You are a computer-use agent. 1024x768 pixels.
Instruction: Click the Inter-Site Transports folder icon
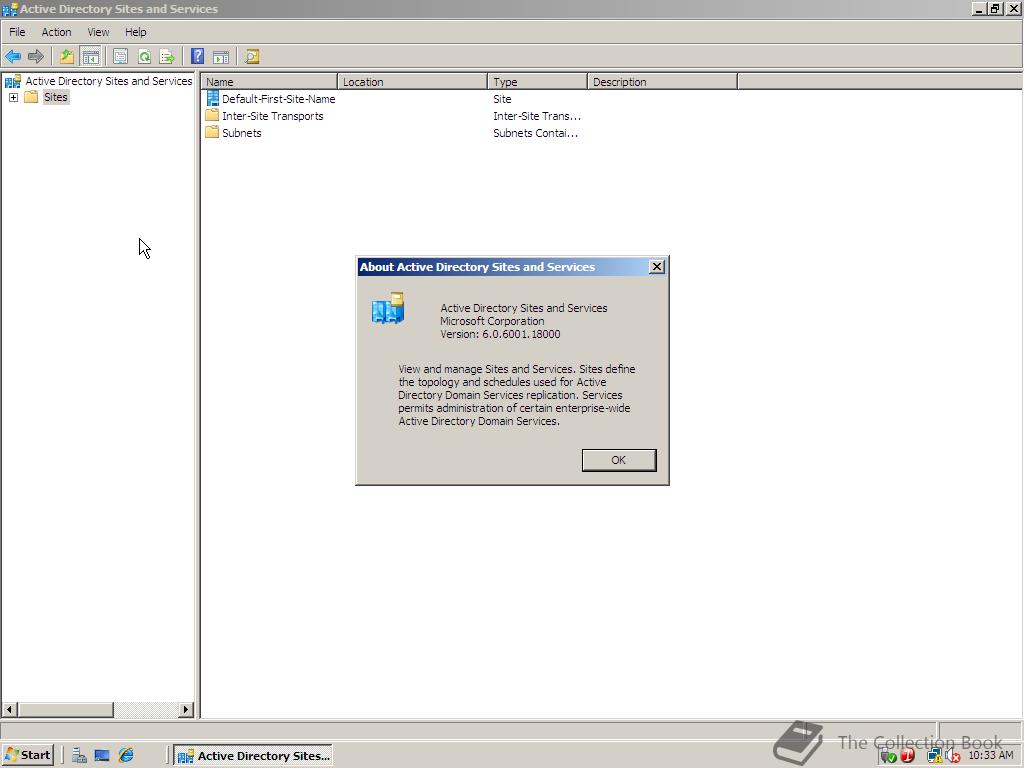[x=212, y=116]
